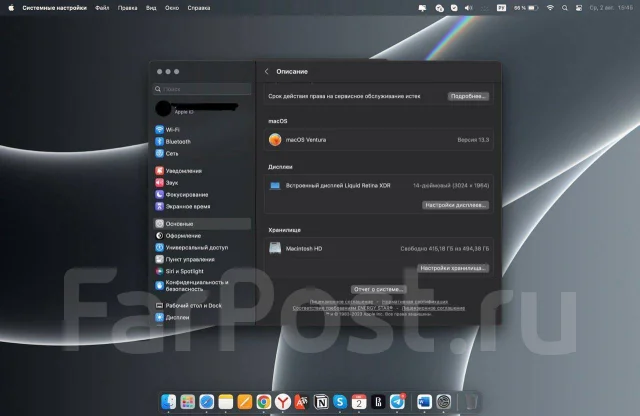Click System Settings icon in the Dock

pyautogui.click(x=443, y=402)
